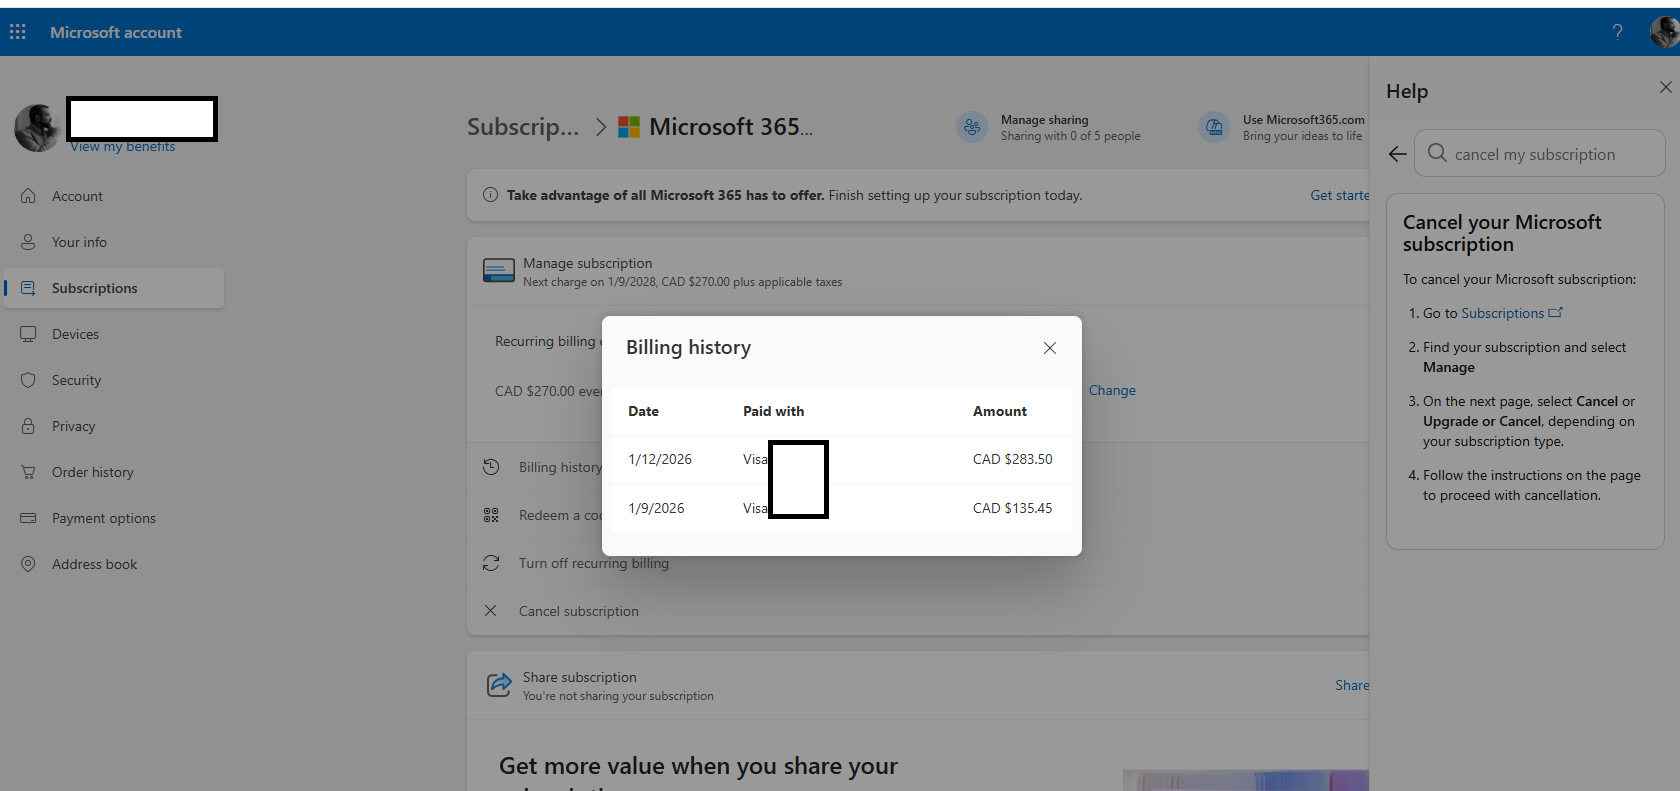Click the sidebar profile photo
Image resolution: width=1680 pixels, height=791 pixels.
click(37, 127)
